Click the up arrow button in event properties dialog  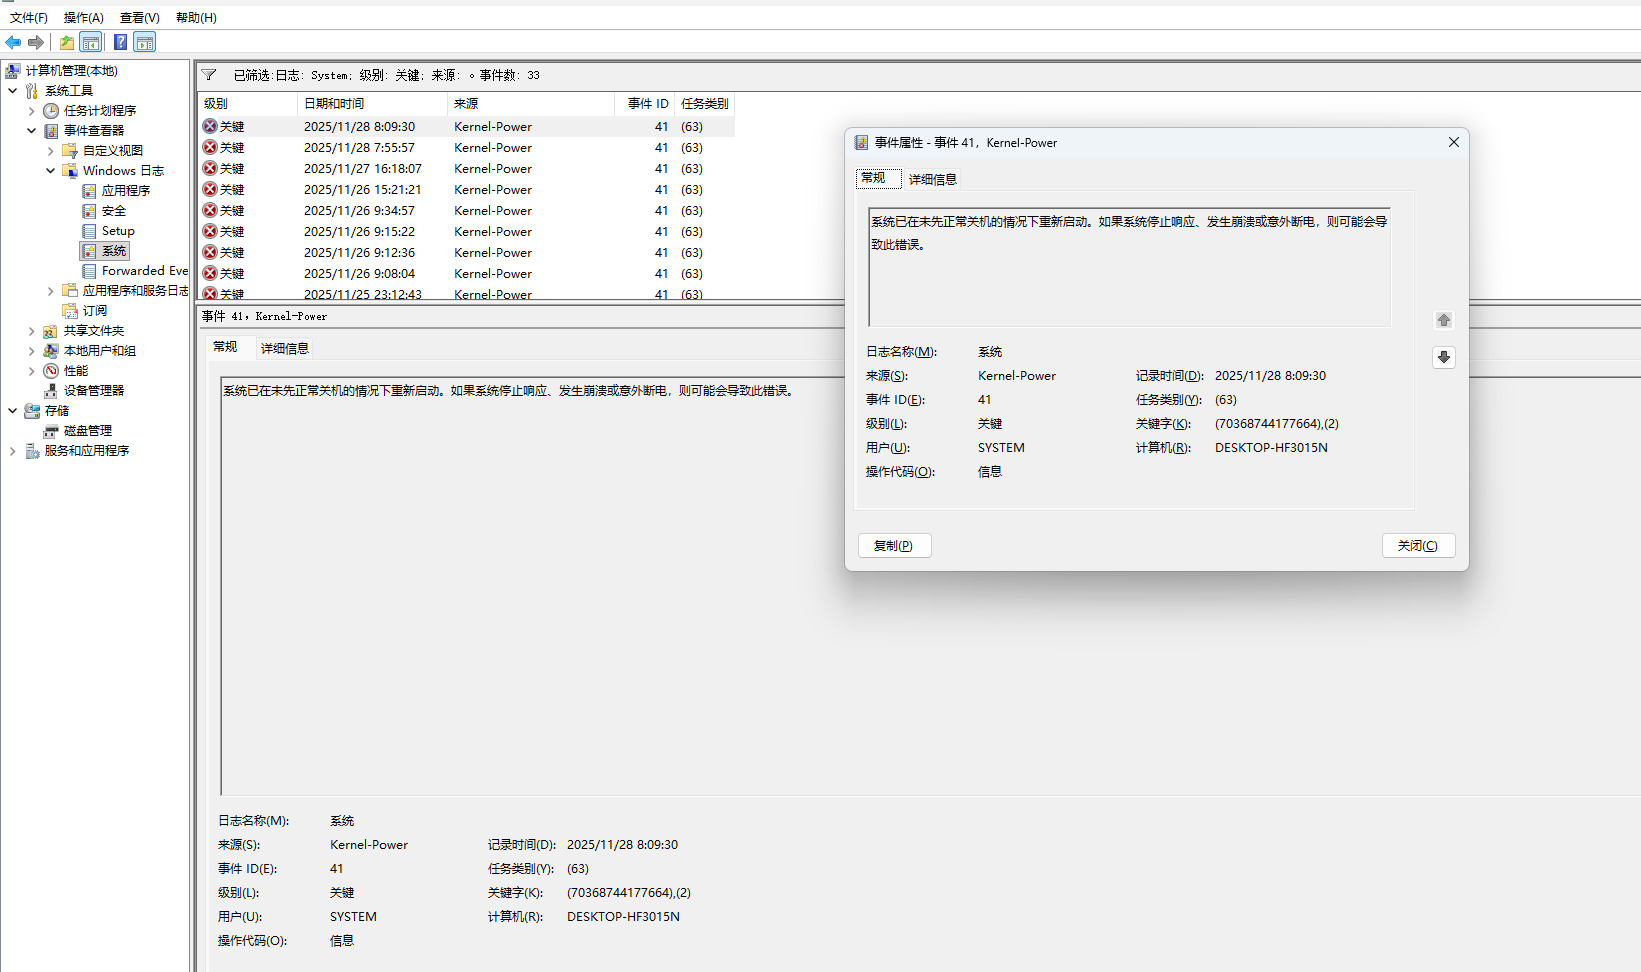pos(1444,320)
